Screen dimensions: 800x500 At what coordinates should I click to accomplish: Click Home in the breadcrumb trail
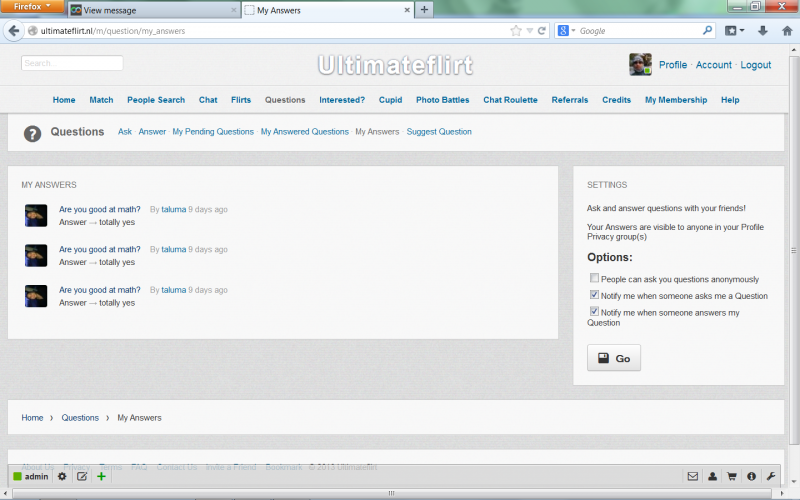[32, 417]
